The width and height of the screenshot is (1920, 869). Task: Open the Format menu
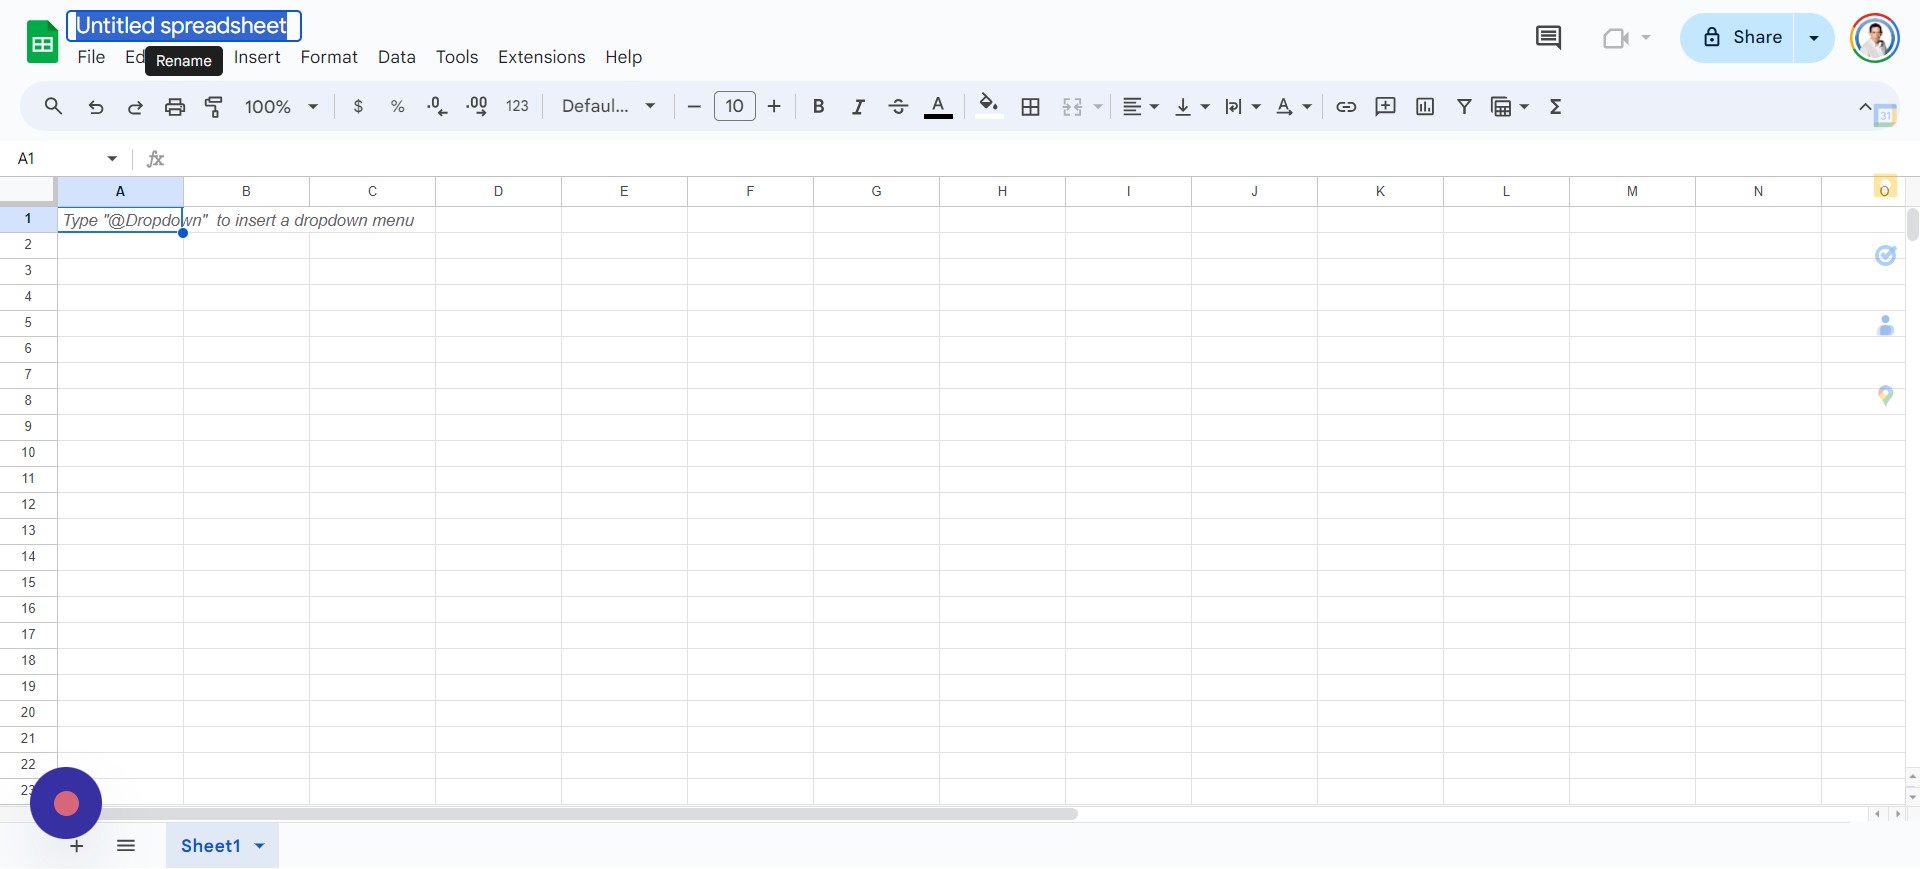pyautogui.click(x=329, y=57)
